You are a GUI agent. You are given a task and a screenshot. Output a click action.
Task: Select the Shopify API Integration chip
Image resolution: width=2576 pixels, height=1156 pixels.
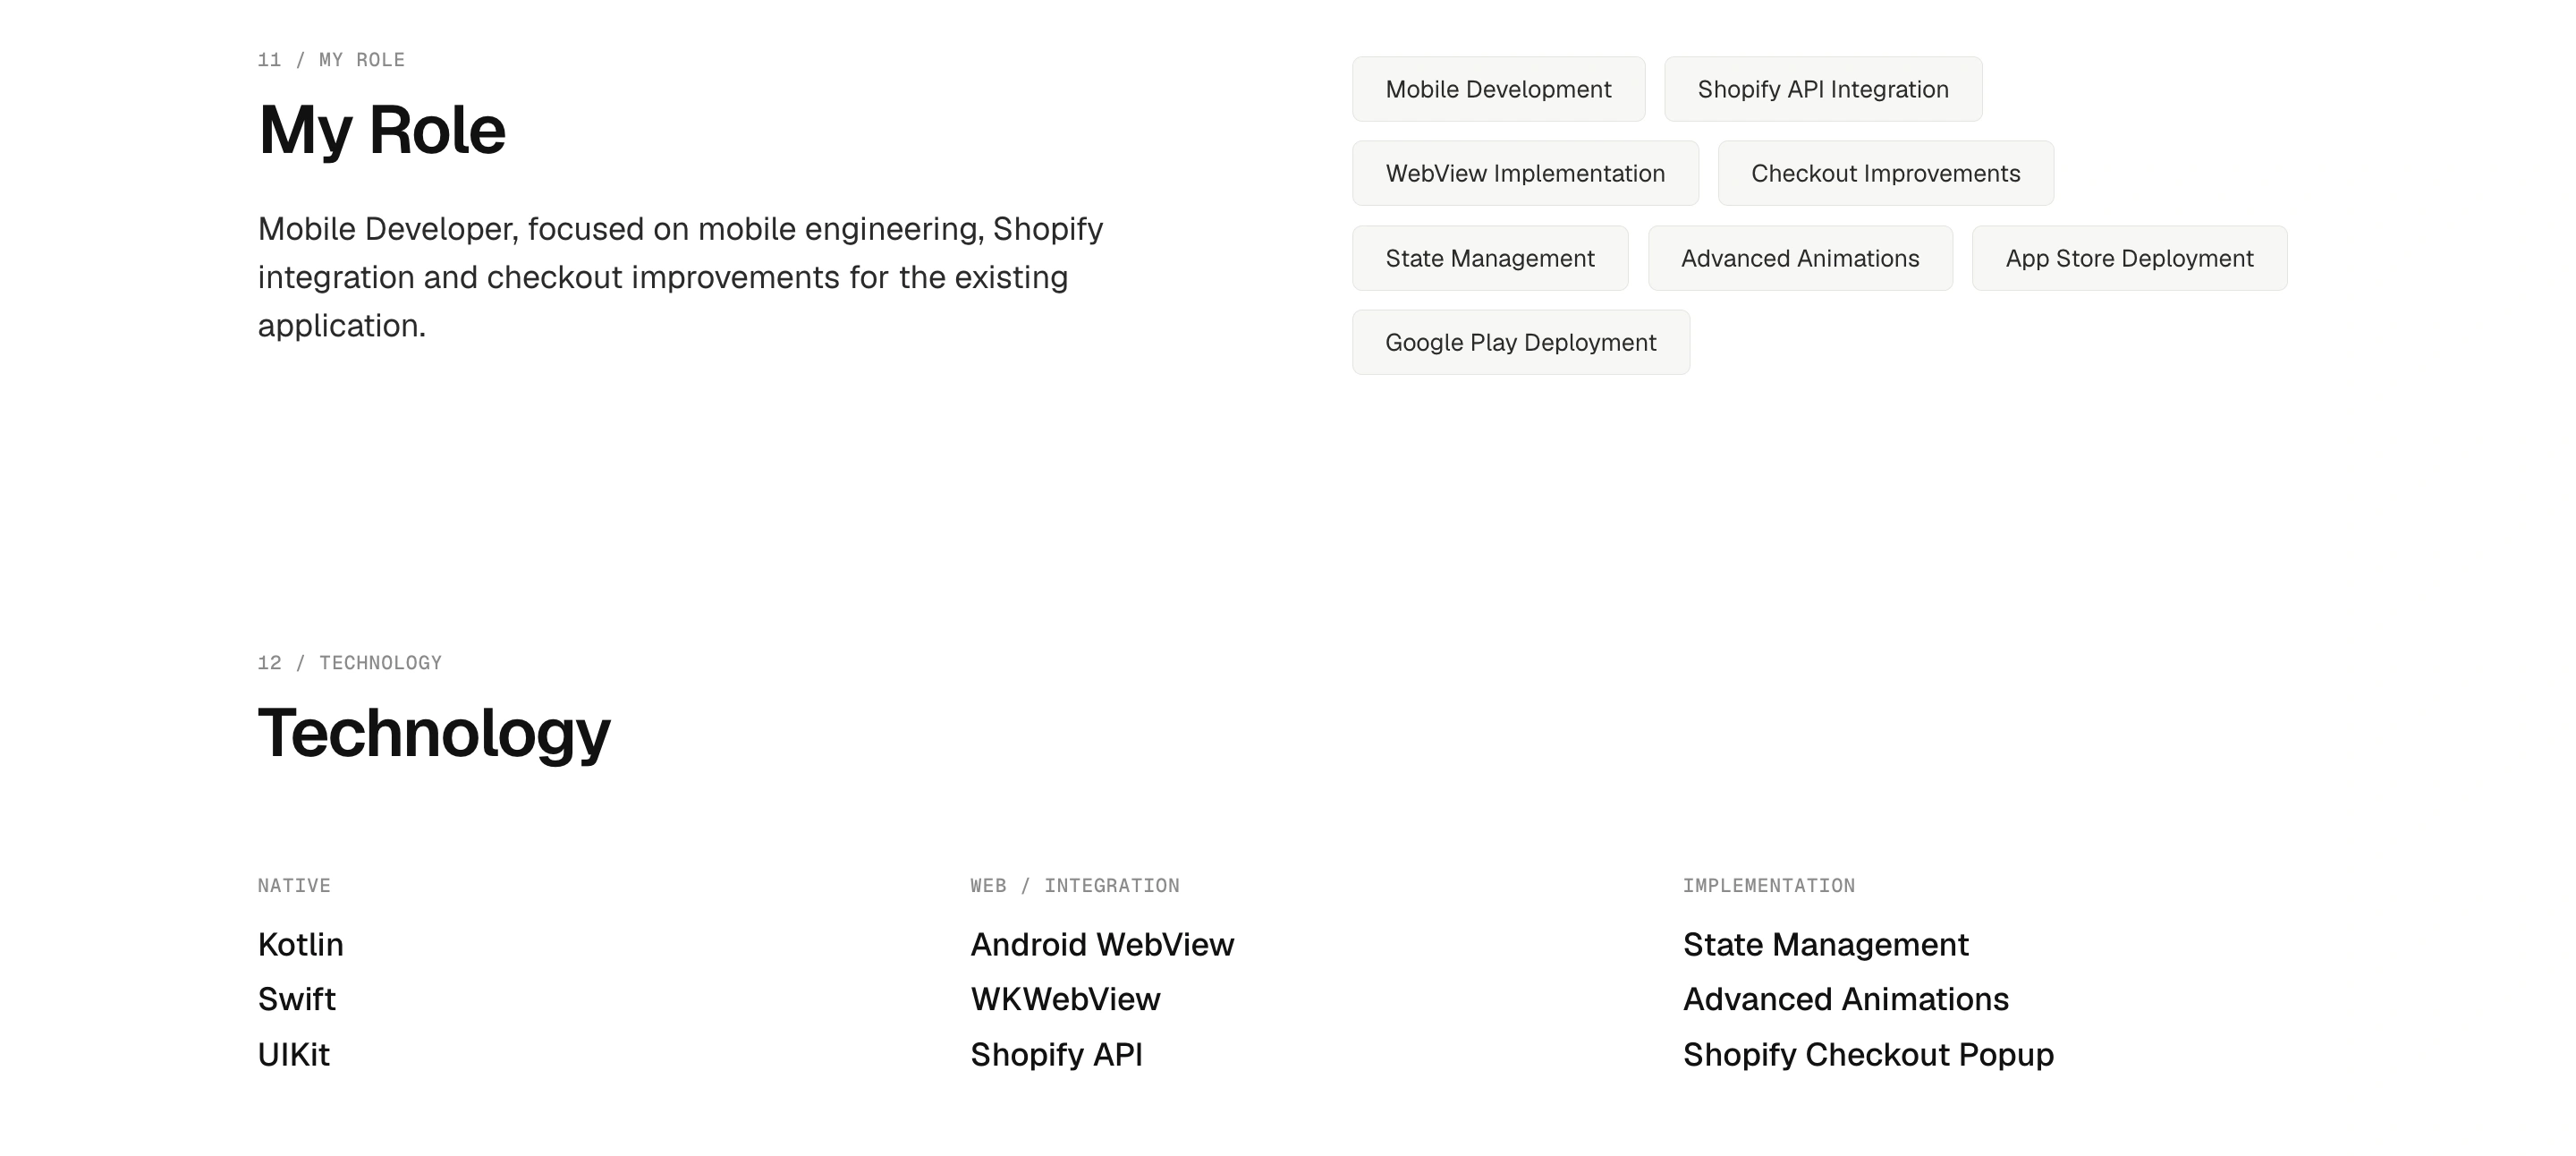click(x=1823, y=89)
